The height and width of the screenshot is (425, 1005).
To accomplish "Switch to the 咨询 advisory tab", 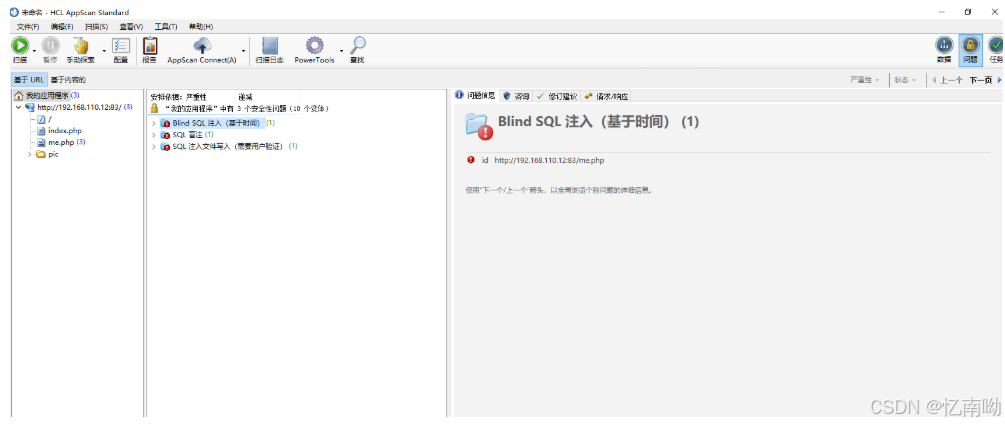I will 517,96.
